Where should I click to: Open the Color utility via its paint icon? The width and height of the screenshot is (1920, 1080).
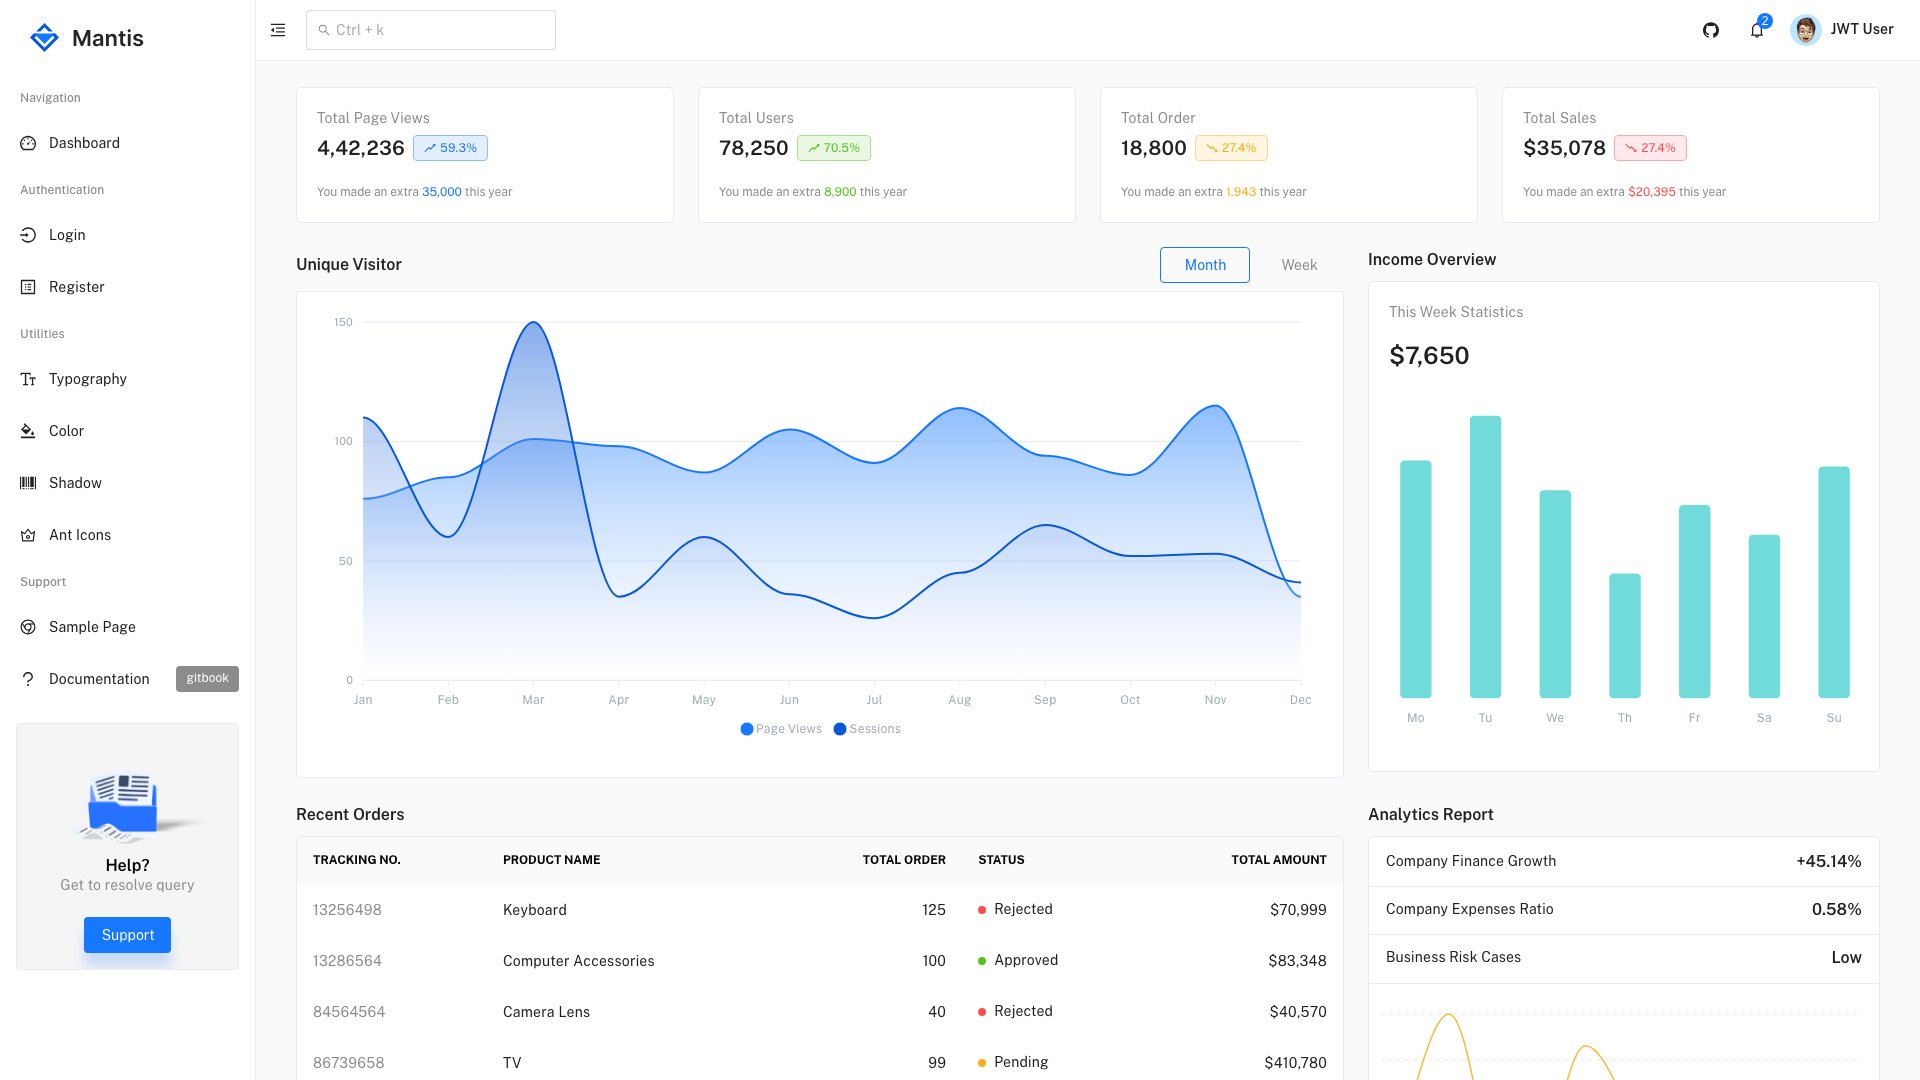[28, 431]
